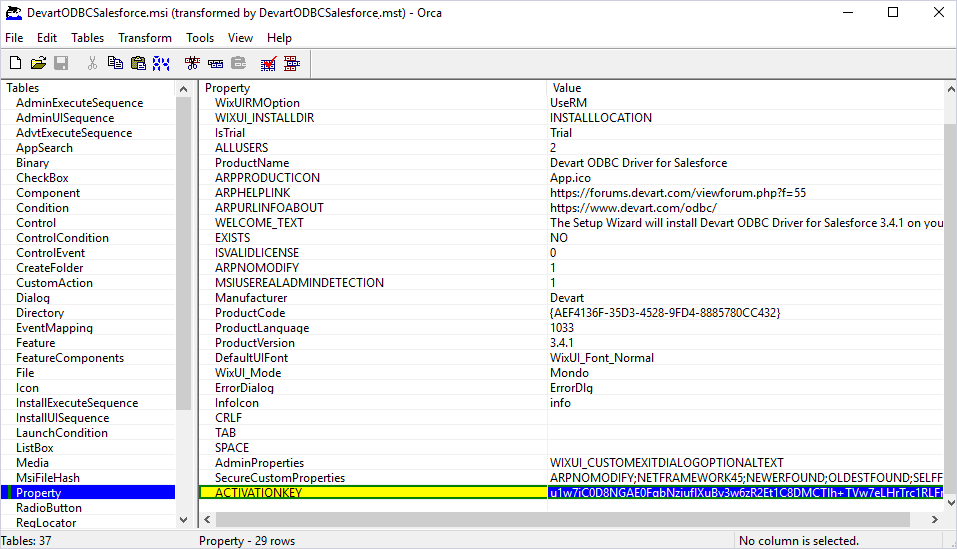Open the Transform menu
The width and height of the screenshot is (957, 549).
(x=145, y=38)
